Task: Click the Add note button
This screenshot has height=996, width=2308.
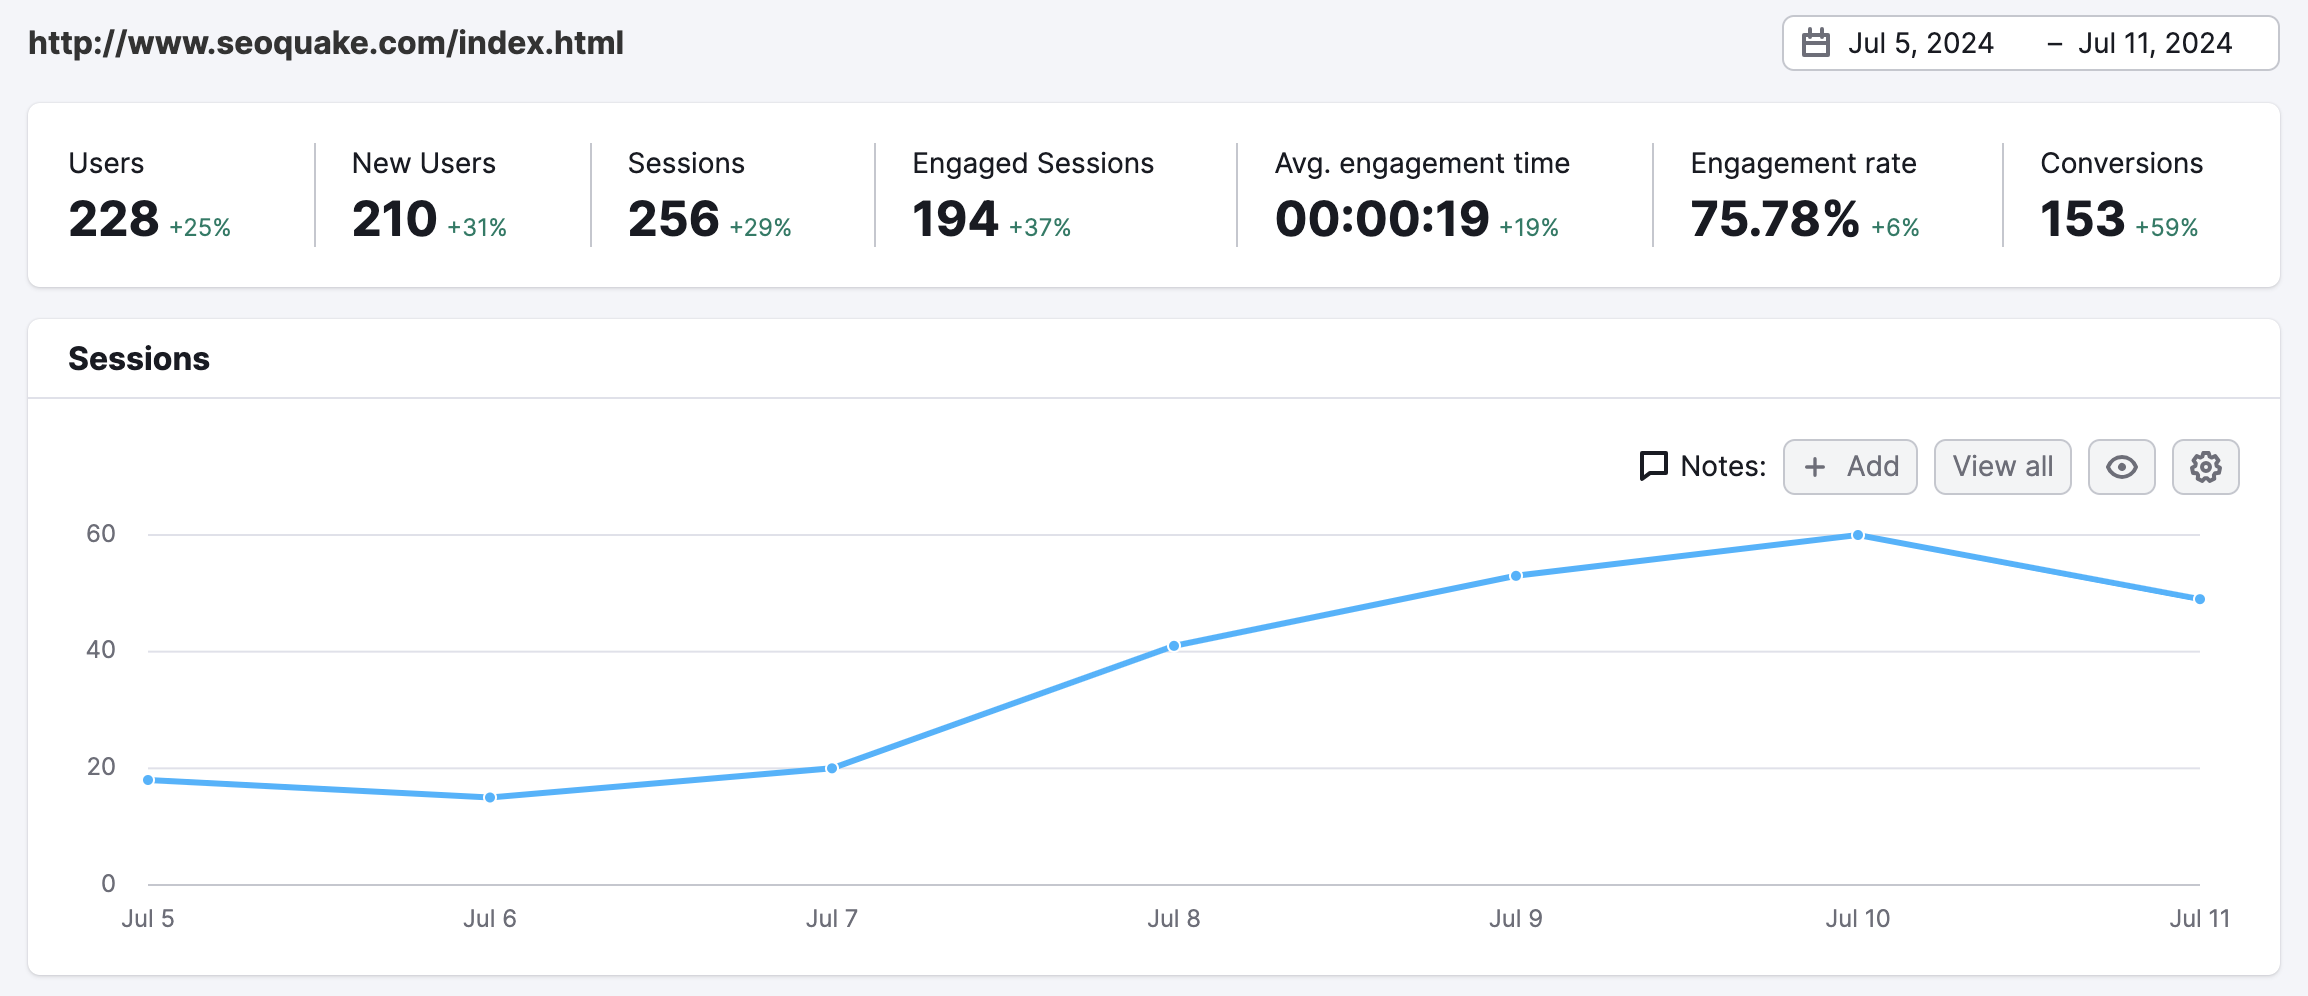Action: (x=1849, y=466)
